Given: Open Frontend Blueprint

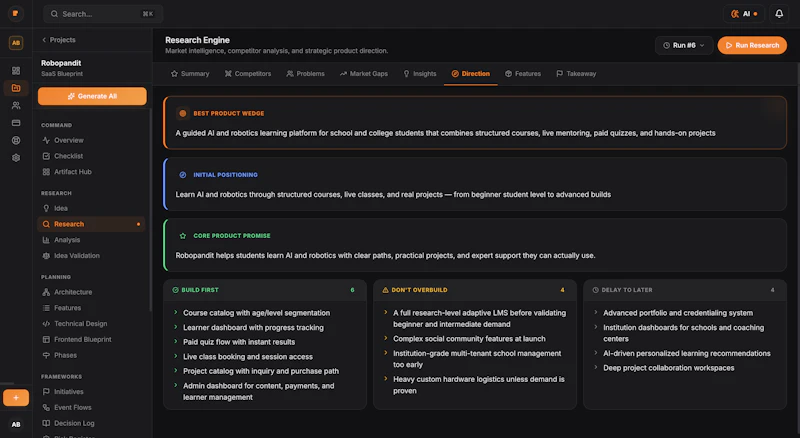Looking at the screenshot, I should (x=92, y=339).
